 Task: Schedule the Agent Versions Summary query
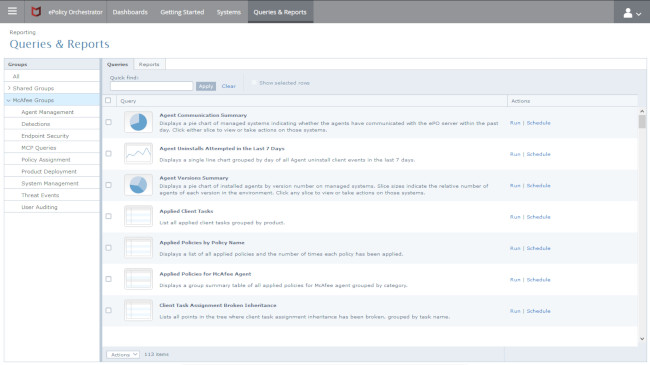click(x=538, y=185)
